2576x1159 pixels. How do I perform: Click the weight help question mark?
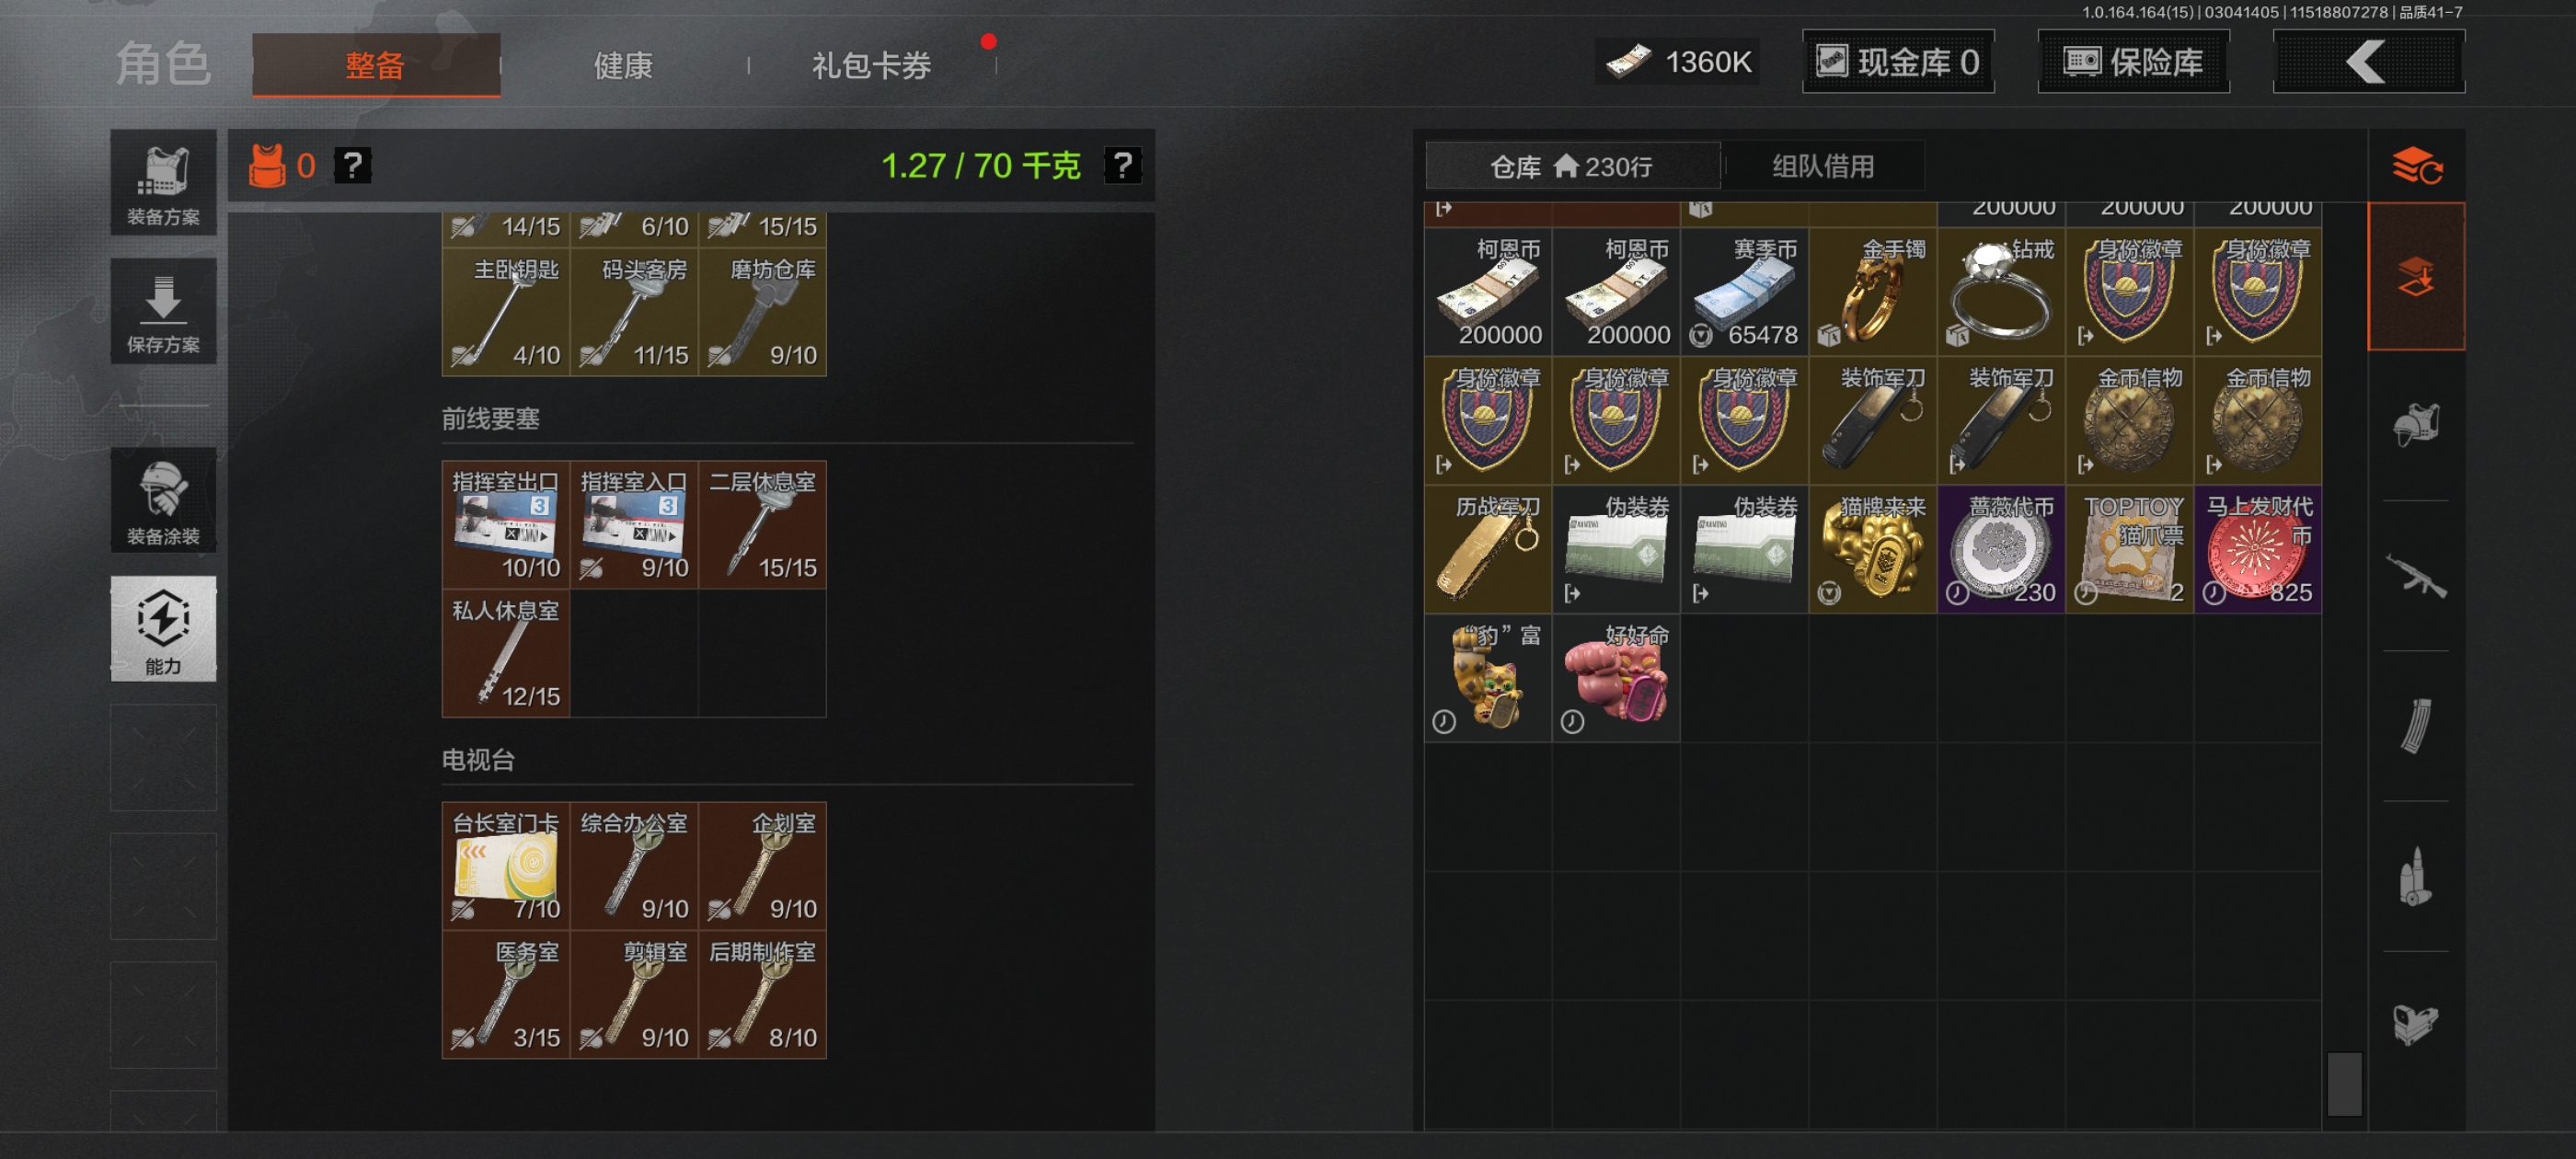pyautogui.click(x=1122, y=165)
